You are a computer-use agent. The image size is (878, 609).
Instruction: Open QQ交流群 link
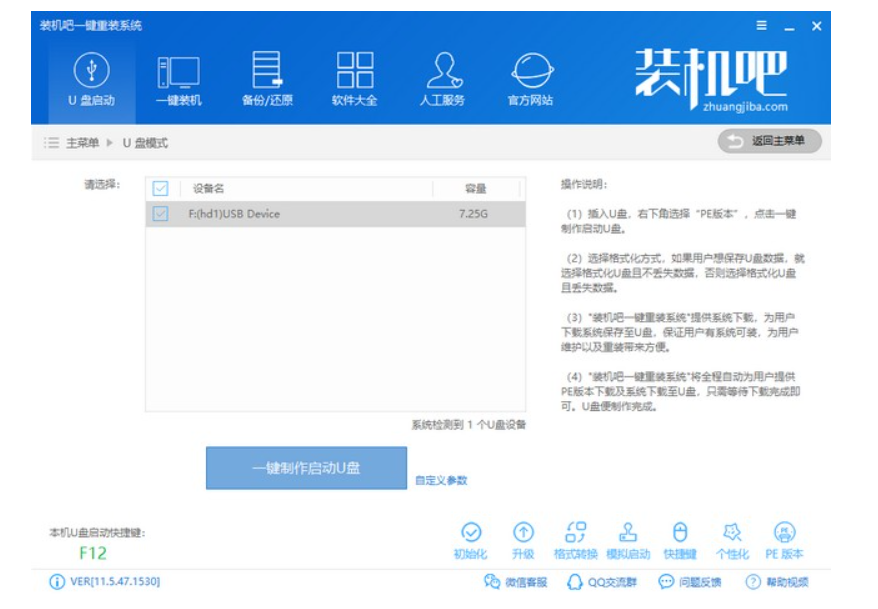(602, 582)
